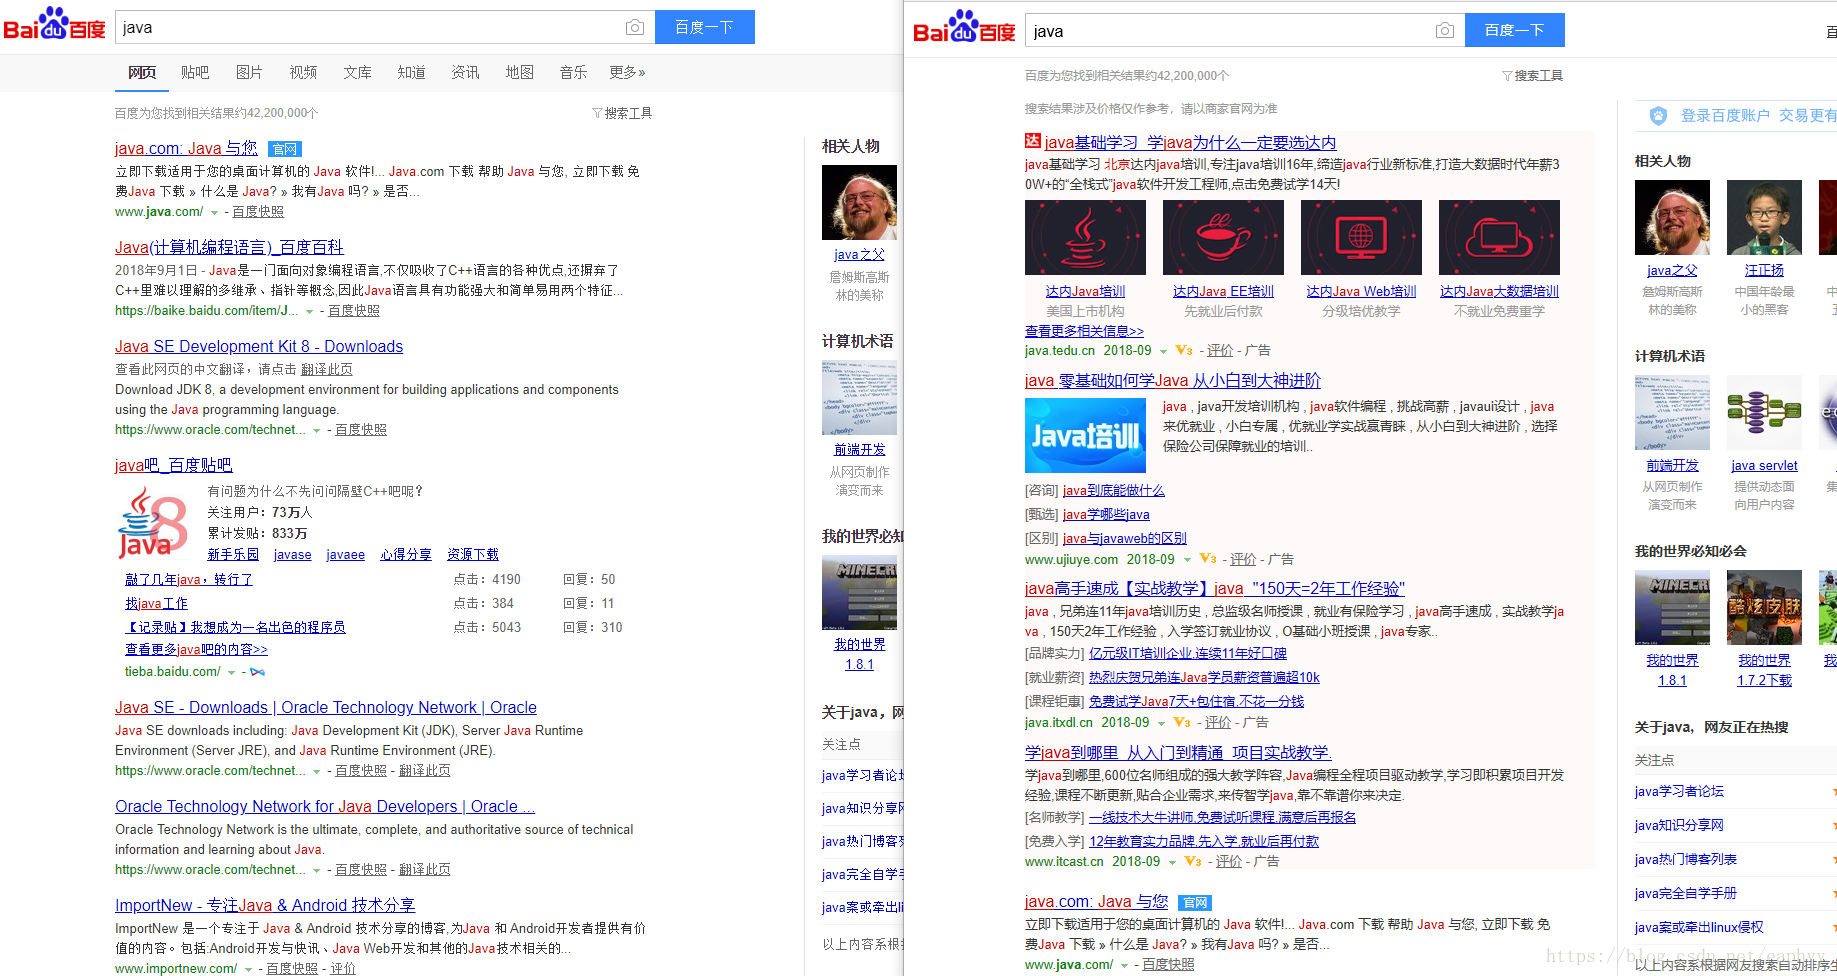Click the 官网 badge in left window
This screenshot has height=976, width=1837.
(285, 149)
